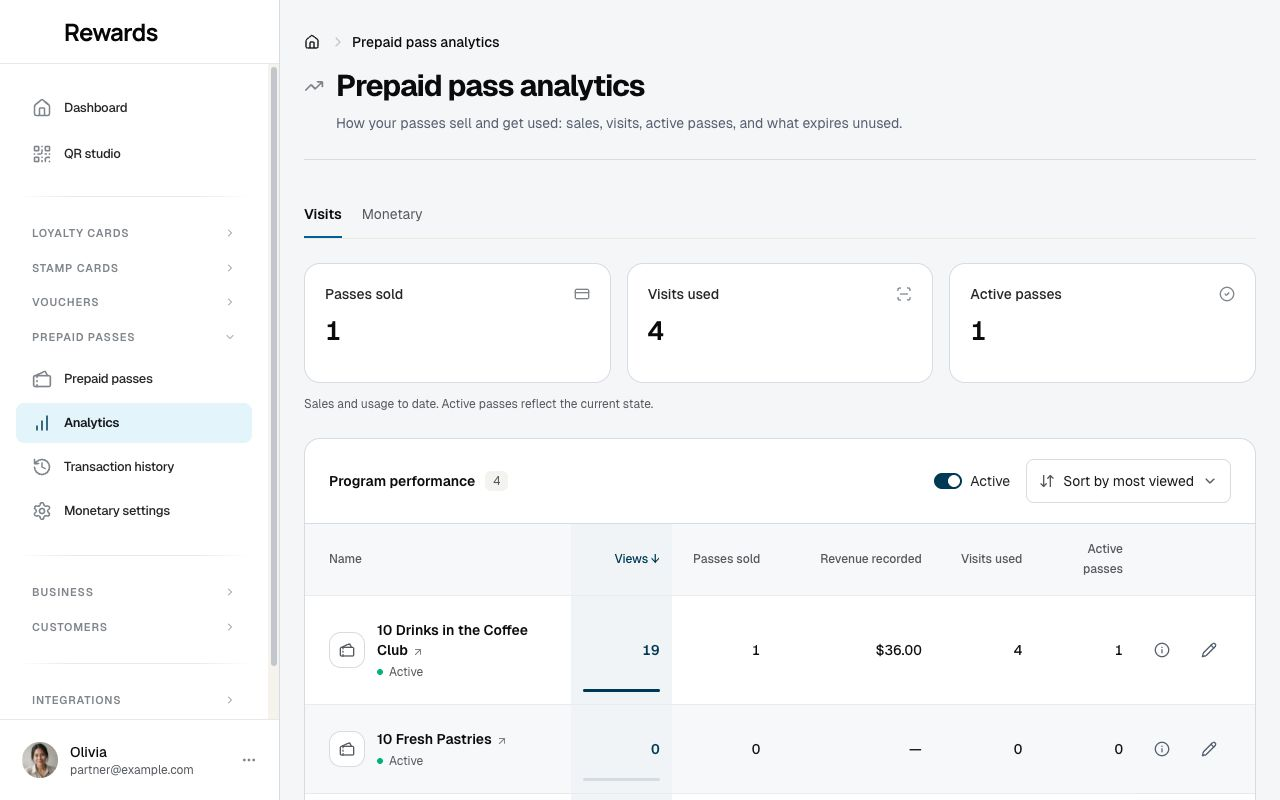The width and height of the screenshot is (1280, 800).
Task: Click the Revenue recorded column header
Action: click(x=871, y=559)
